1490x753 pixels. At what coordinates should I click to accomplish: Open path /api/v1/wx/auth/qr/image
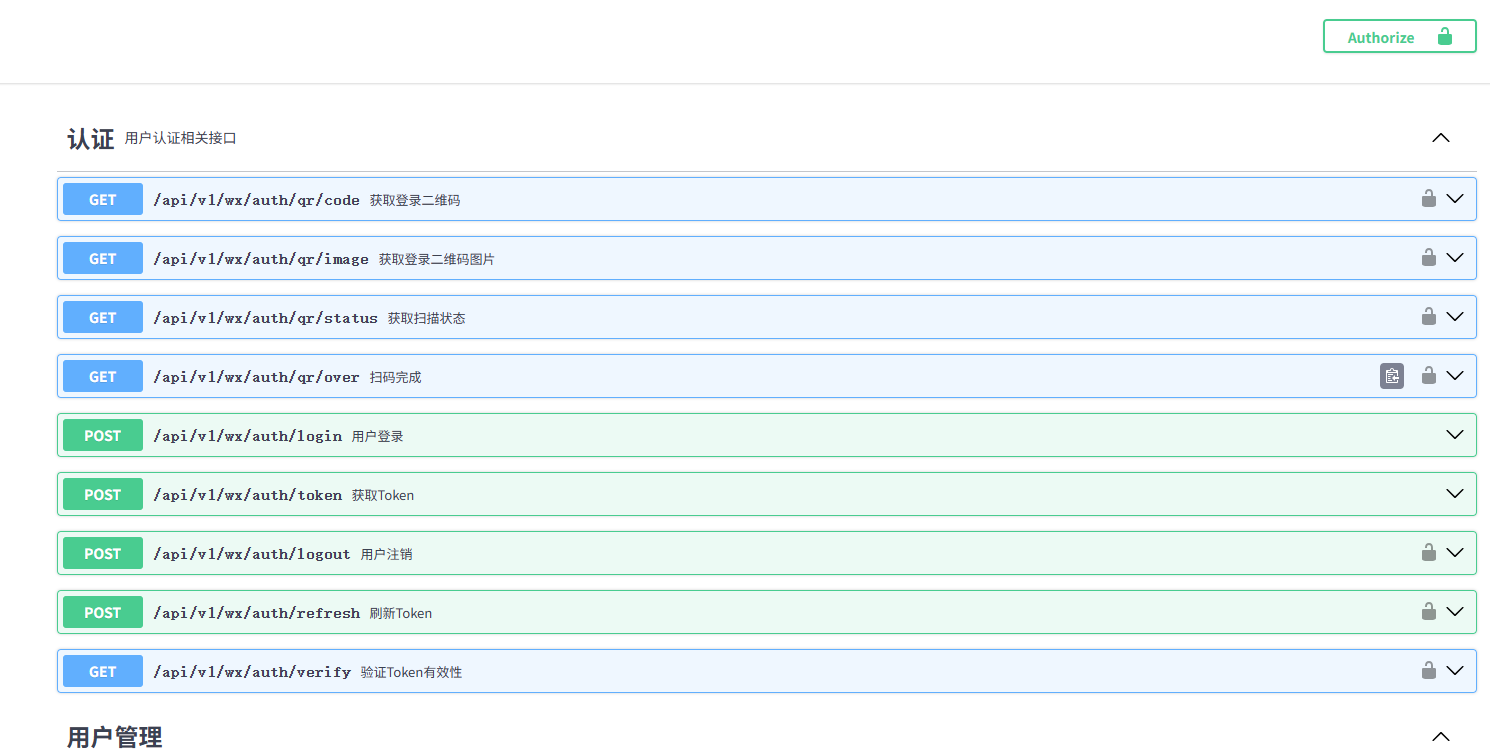click(261, 259)
